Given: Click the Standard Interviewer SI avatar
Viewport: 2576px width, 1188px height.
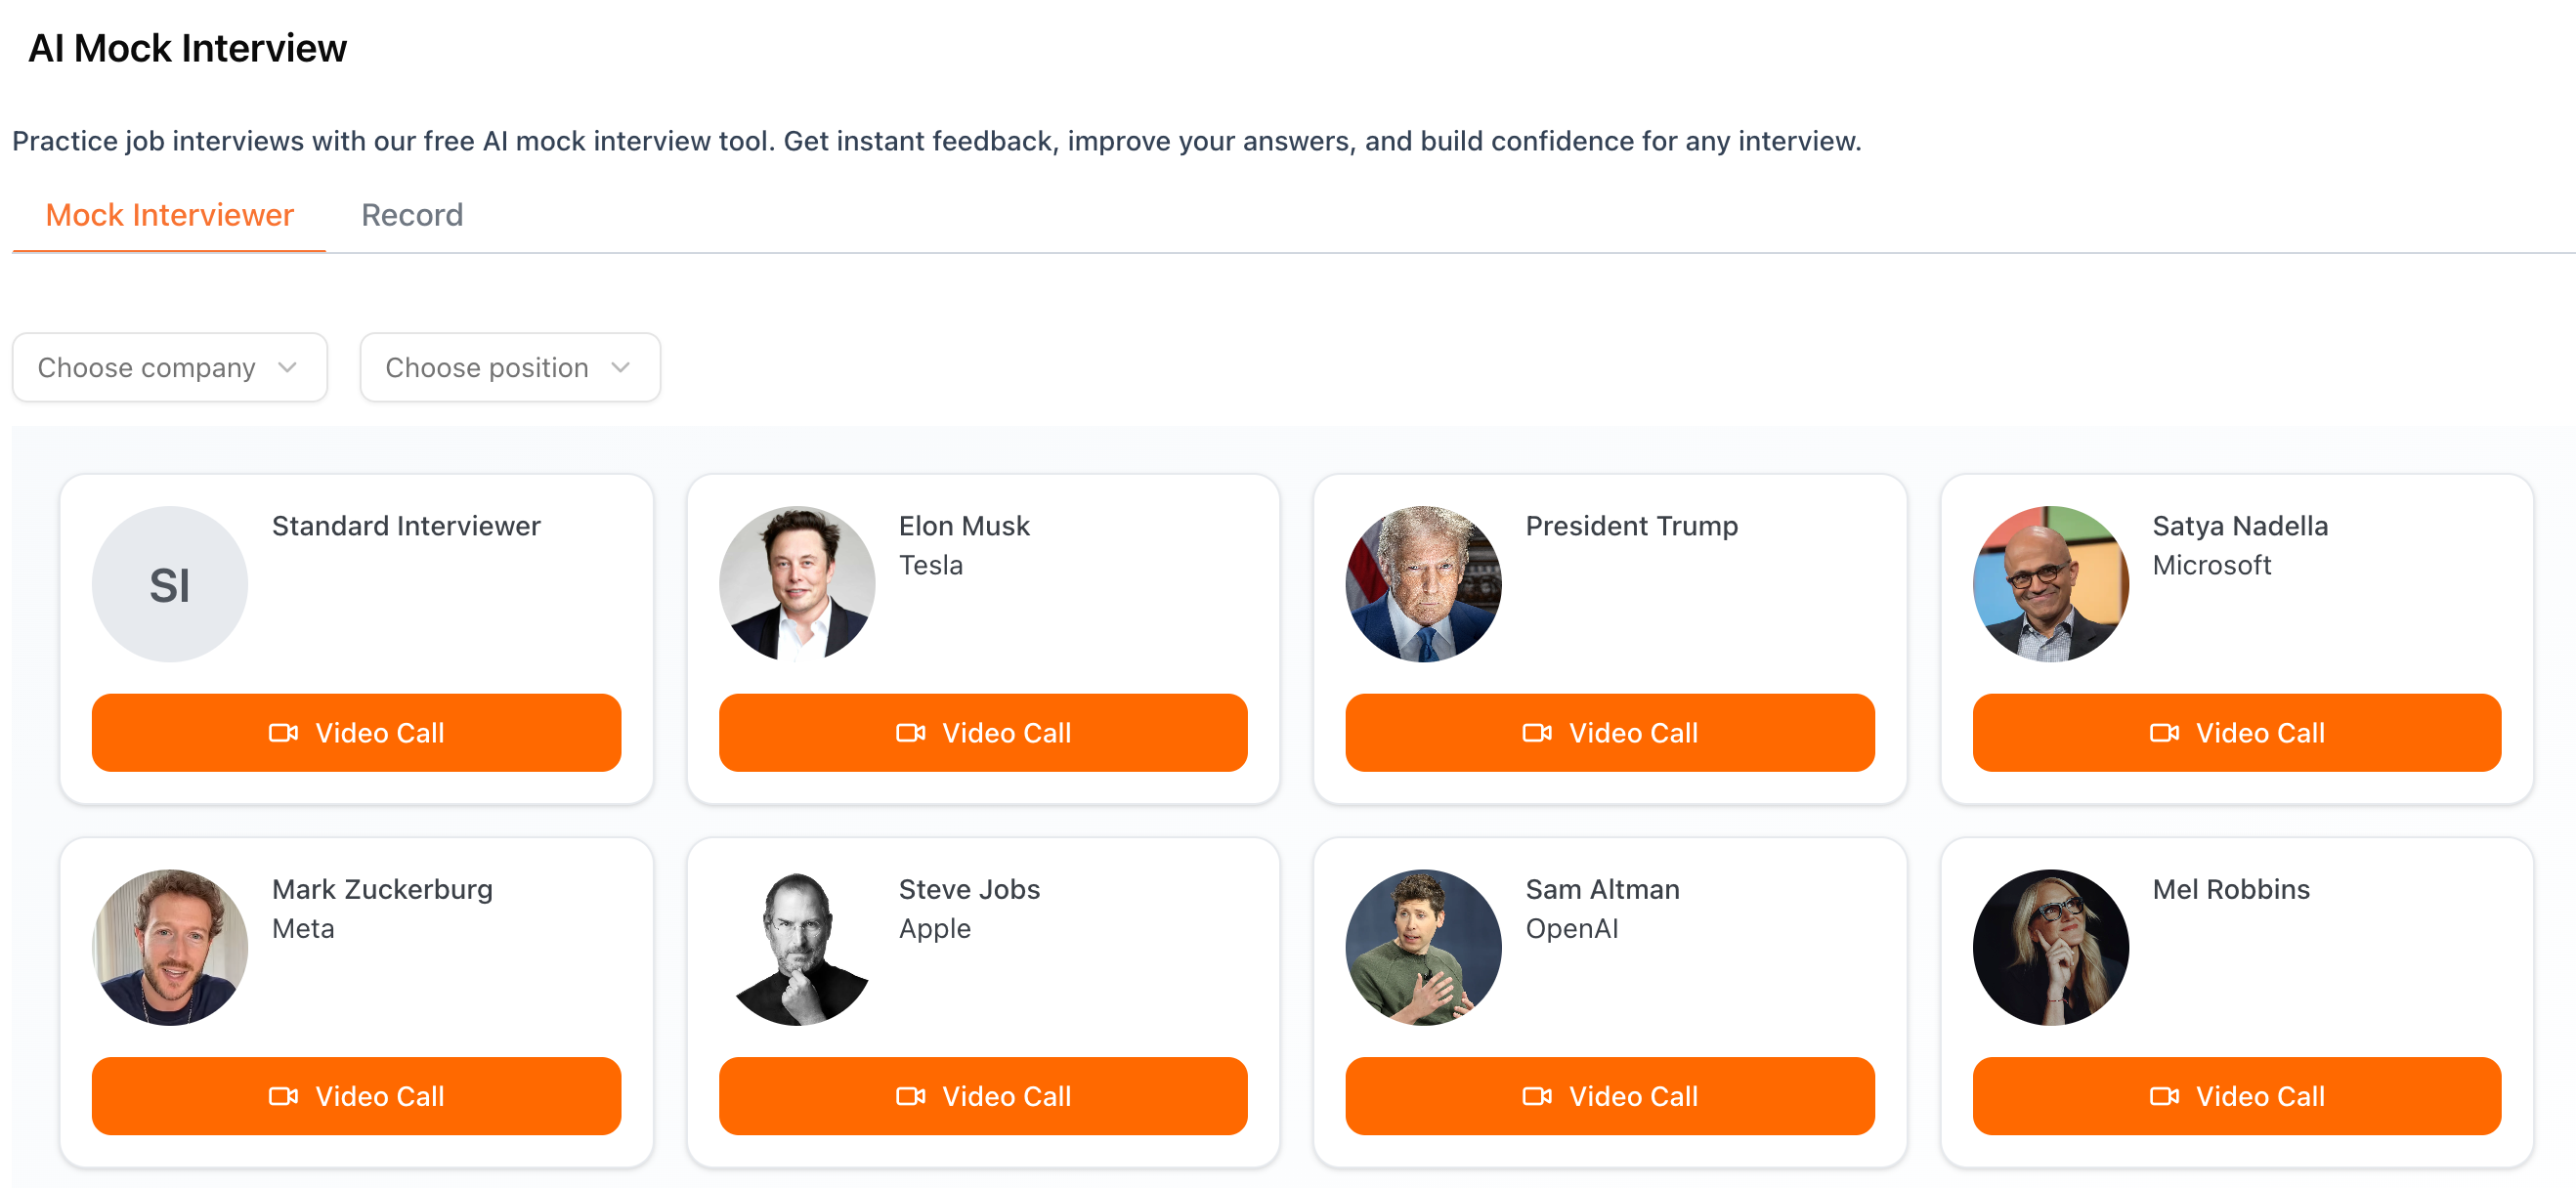Looking at the screenshot, I should [x=169, y=584].
